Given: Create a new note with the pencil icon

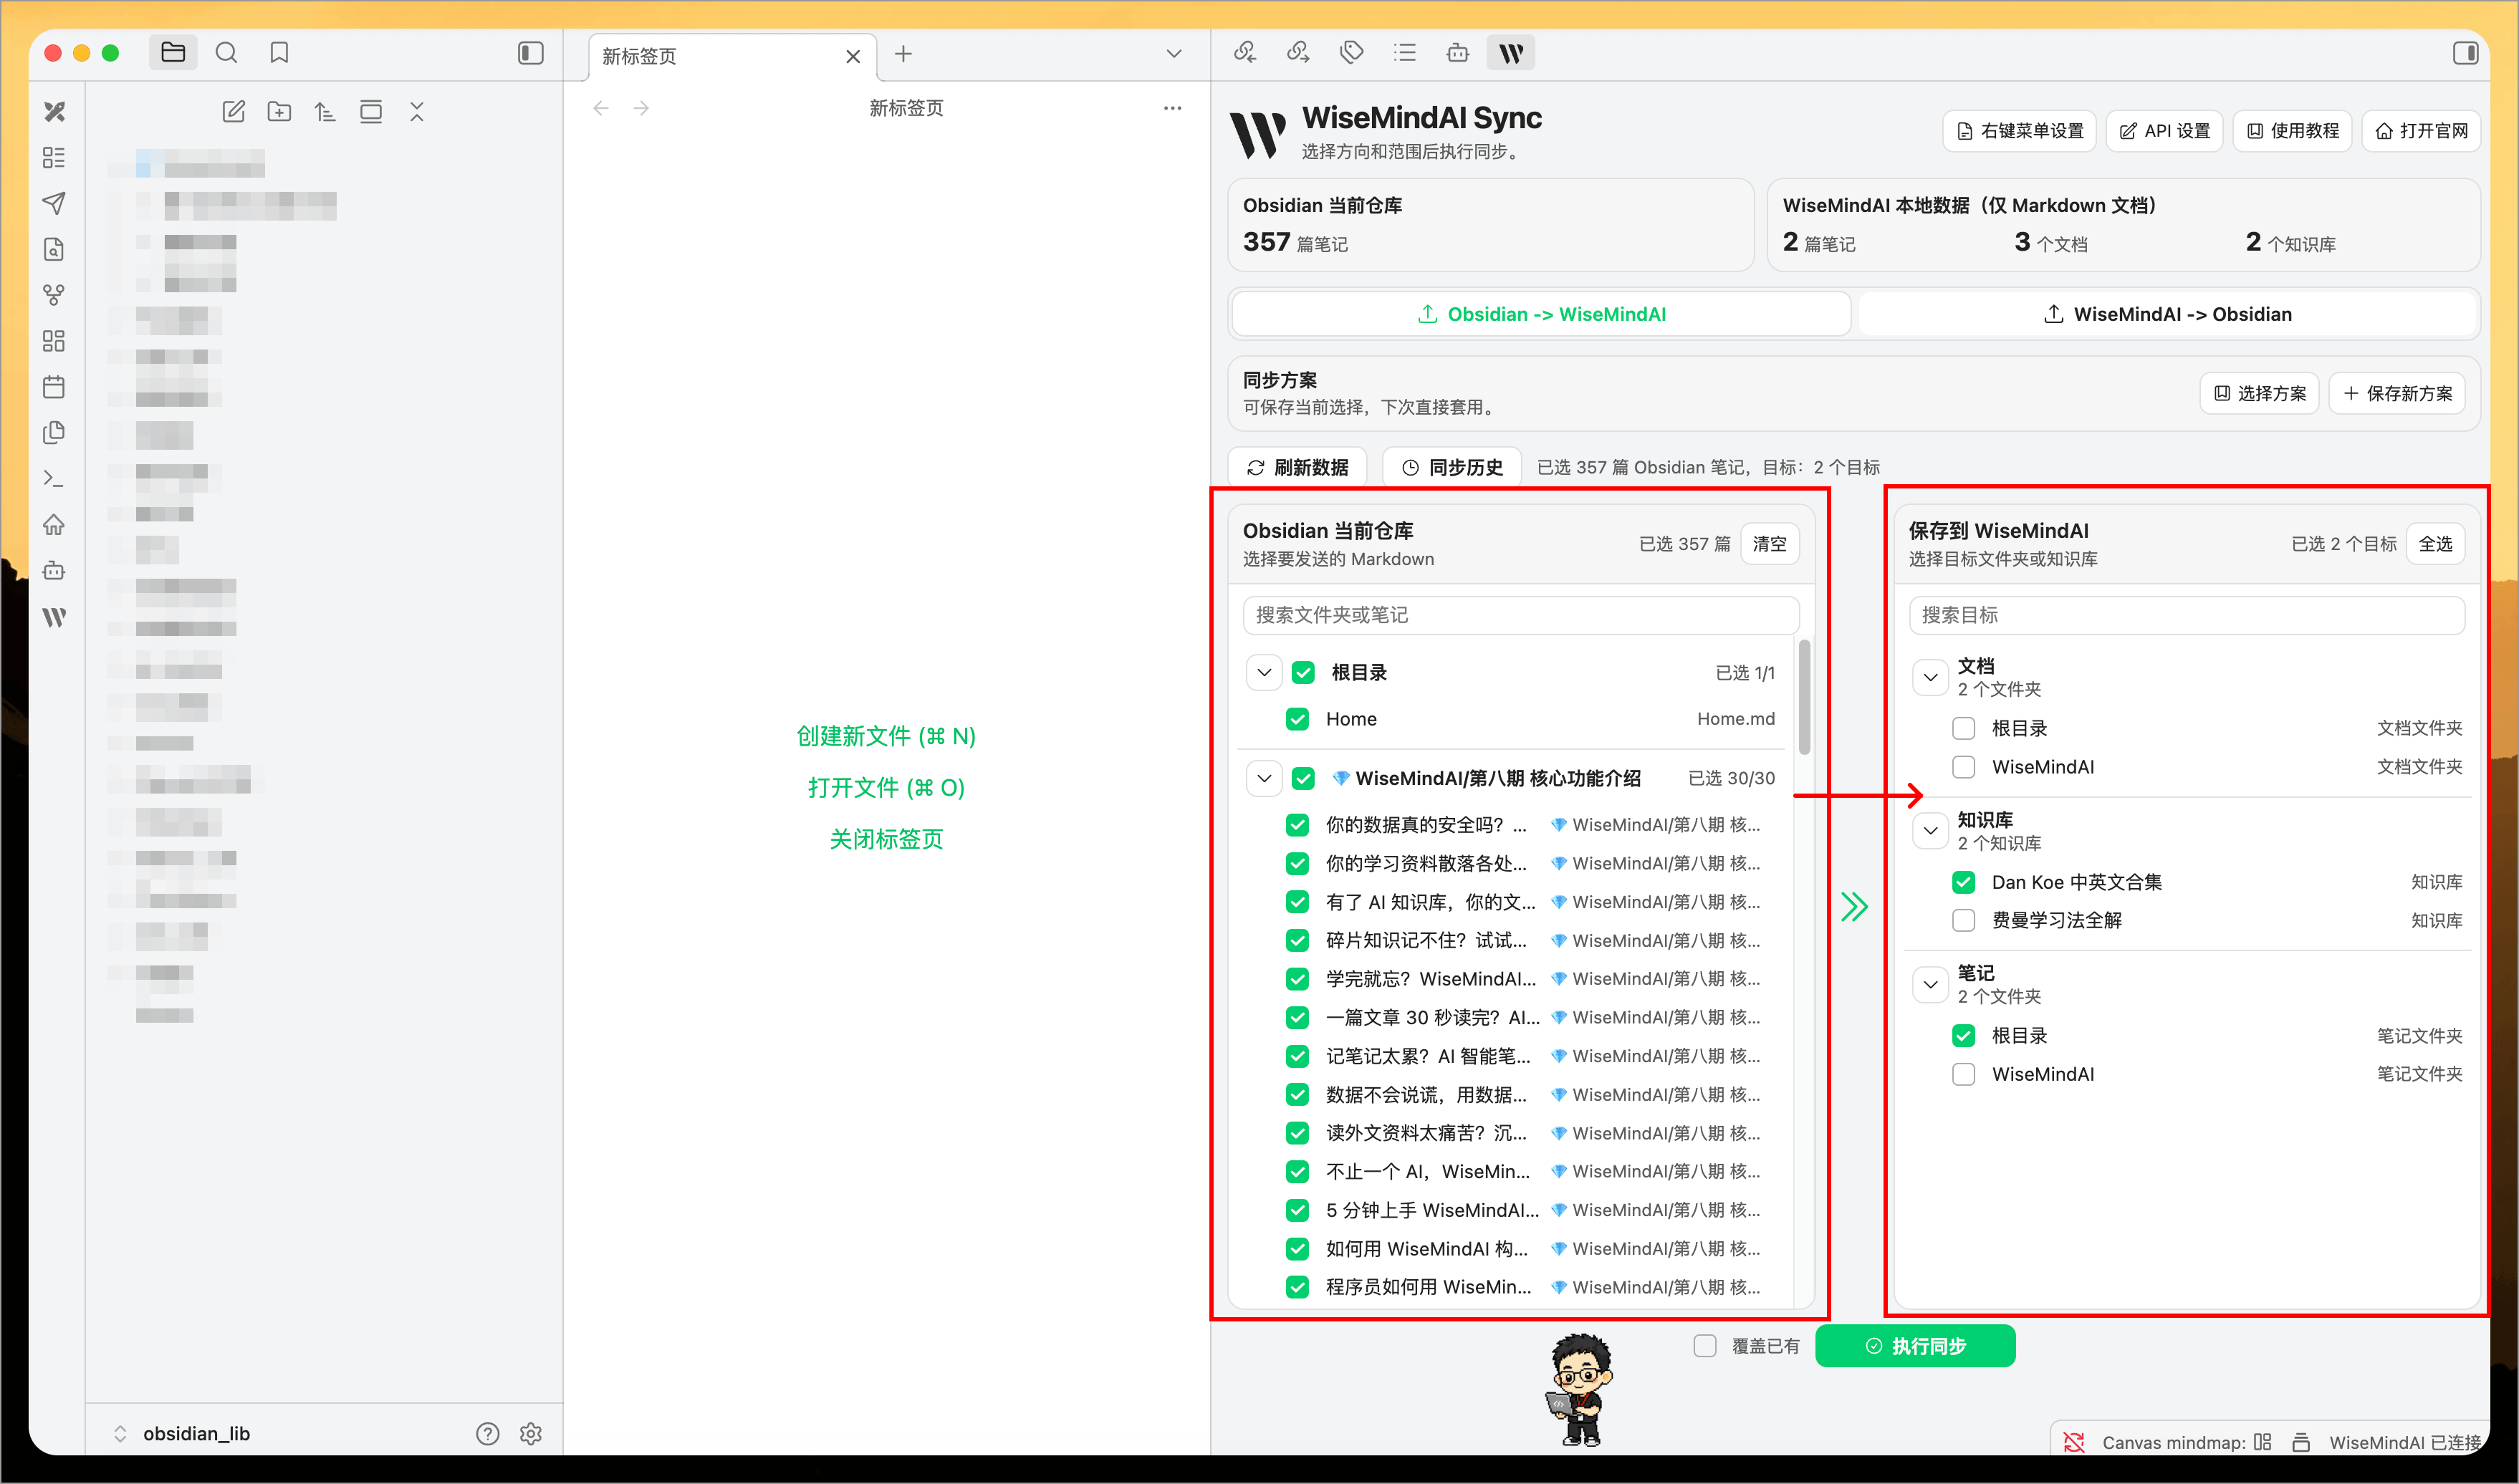Looking at the screenshot, I should [x=233, y=112].
